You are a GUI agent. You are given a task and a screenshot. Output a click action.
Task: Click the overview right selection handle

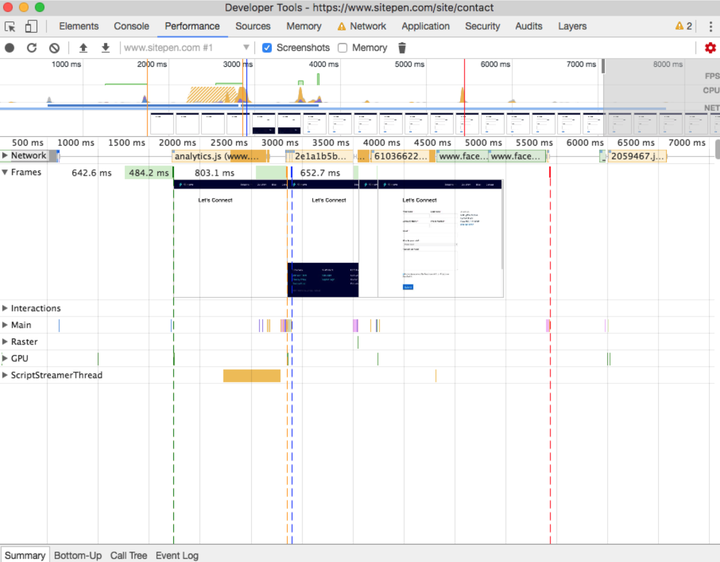coord(603,66)
